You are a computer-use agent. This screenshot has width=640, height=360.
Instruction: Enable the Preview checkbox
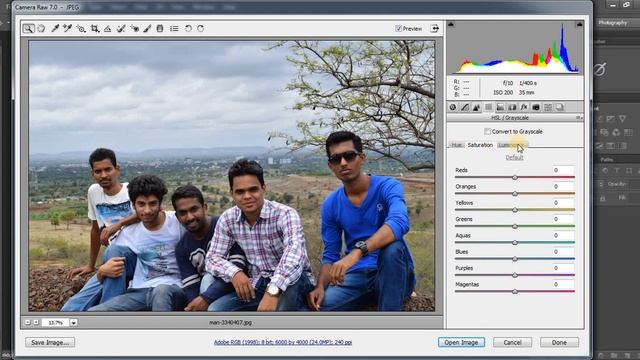tap(398, 29)
